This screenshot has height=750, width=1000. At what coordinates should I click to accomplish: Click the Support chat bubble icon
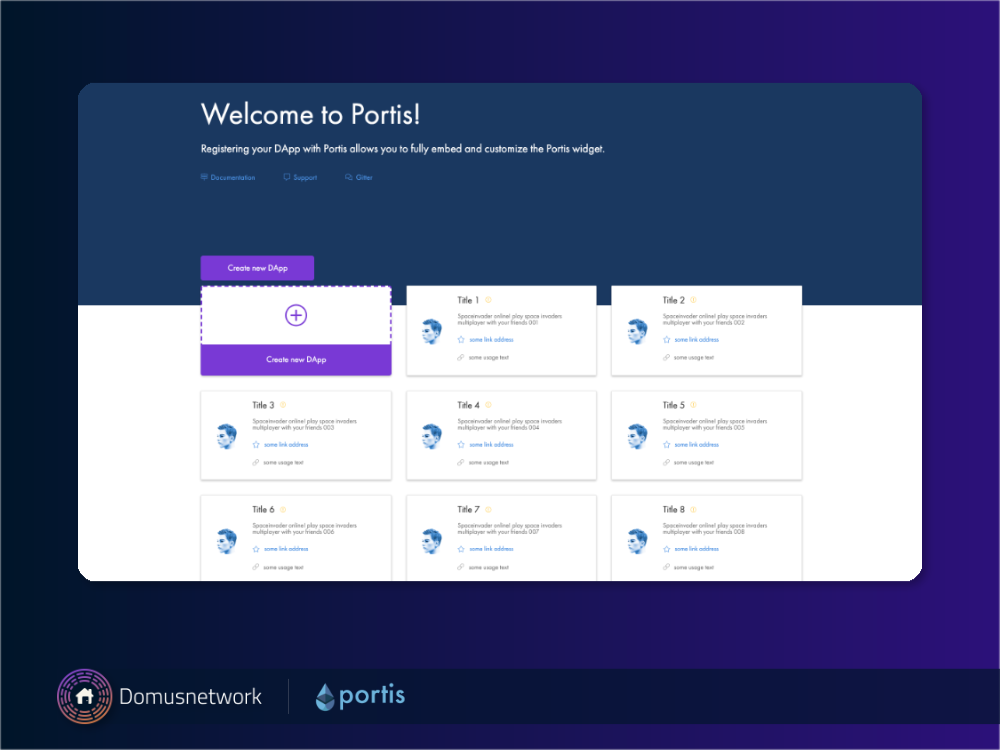[287, 177]
